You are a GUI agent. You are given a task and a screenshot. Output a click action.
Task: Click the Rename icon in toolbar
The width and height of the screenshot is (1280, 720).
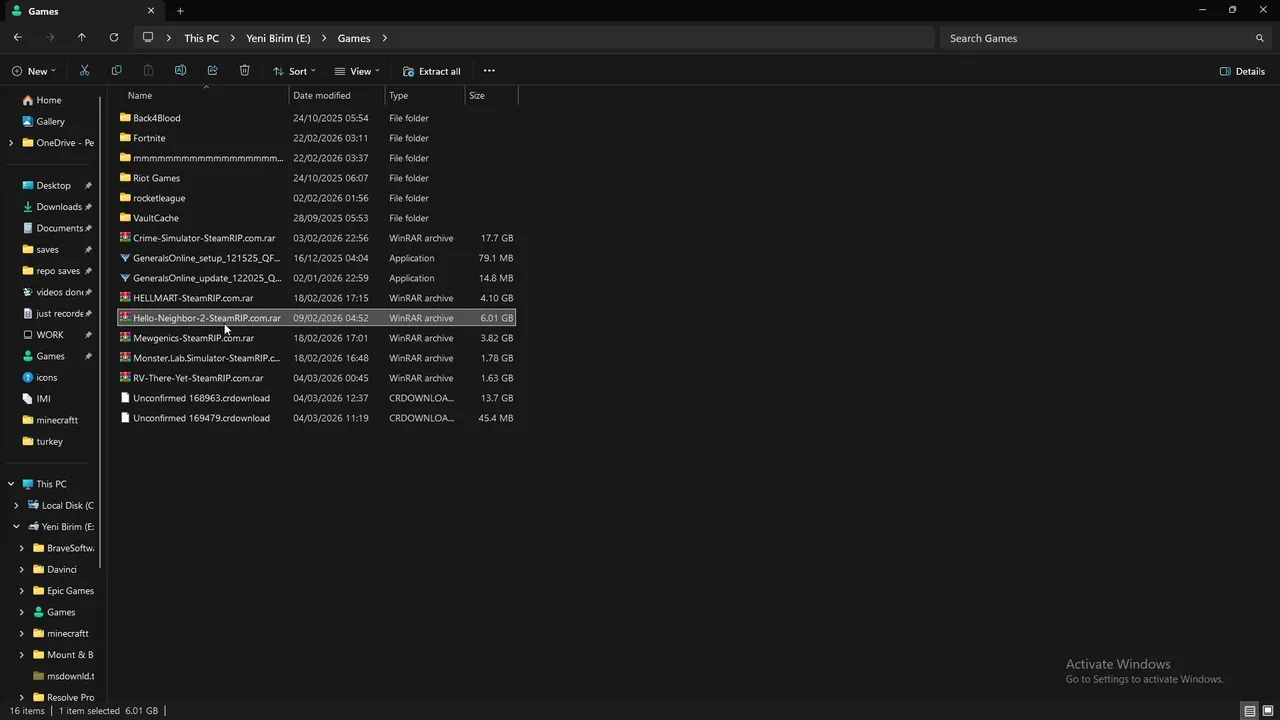click(180, 71)
